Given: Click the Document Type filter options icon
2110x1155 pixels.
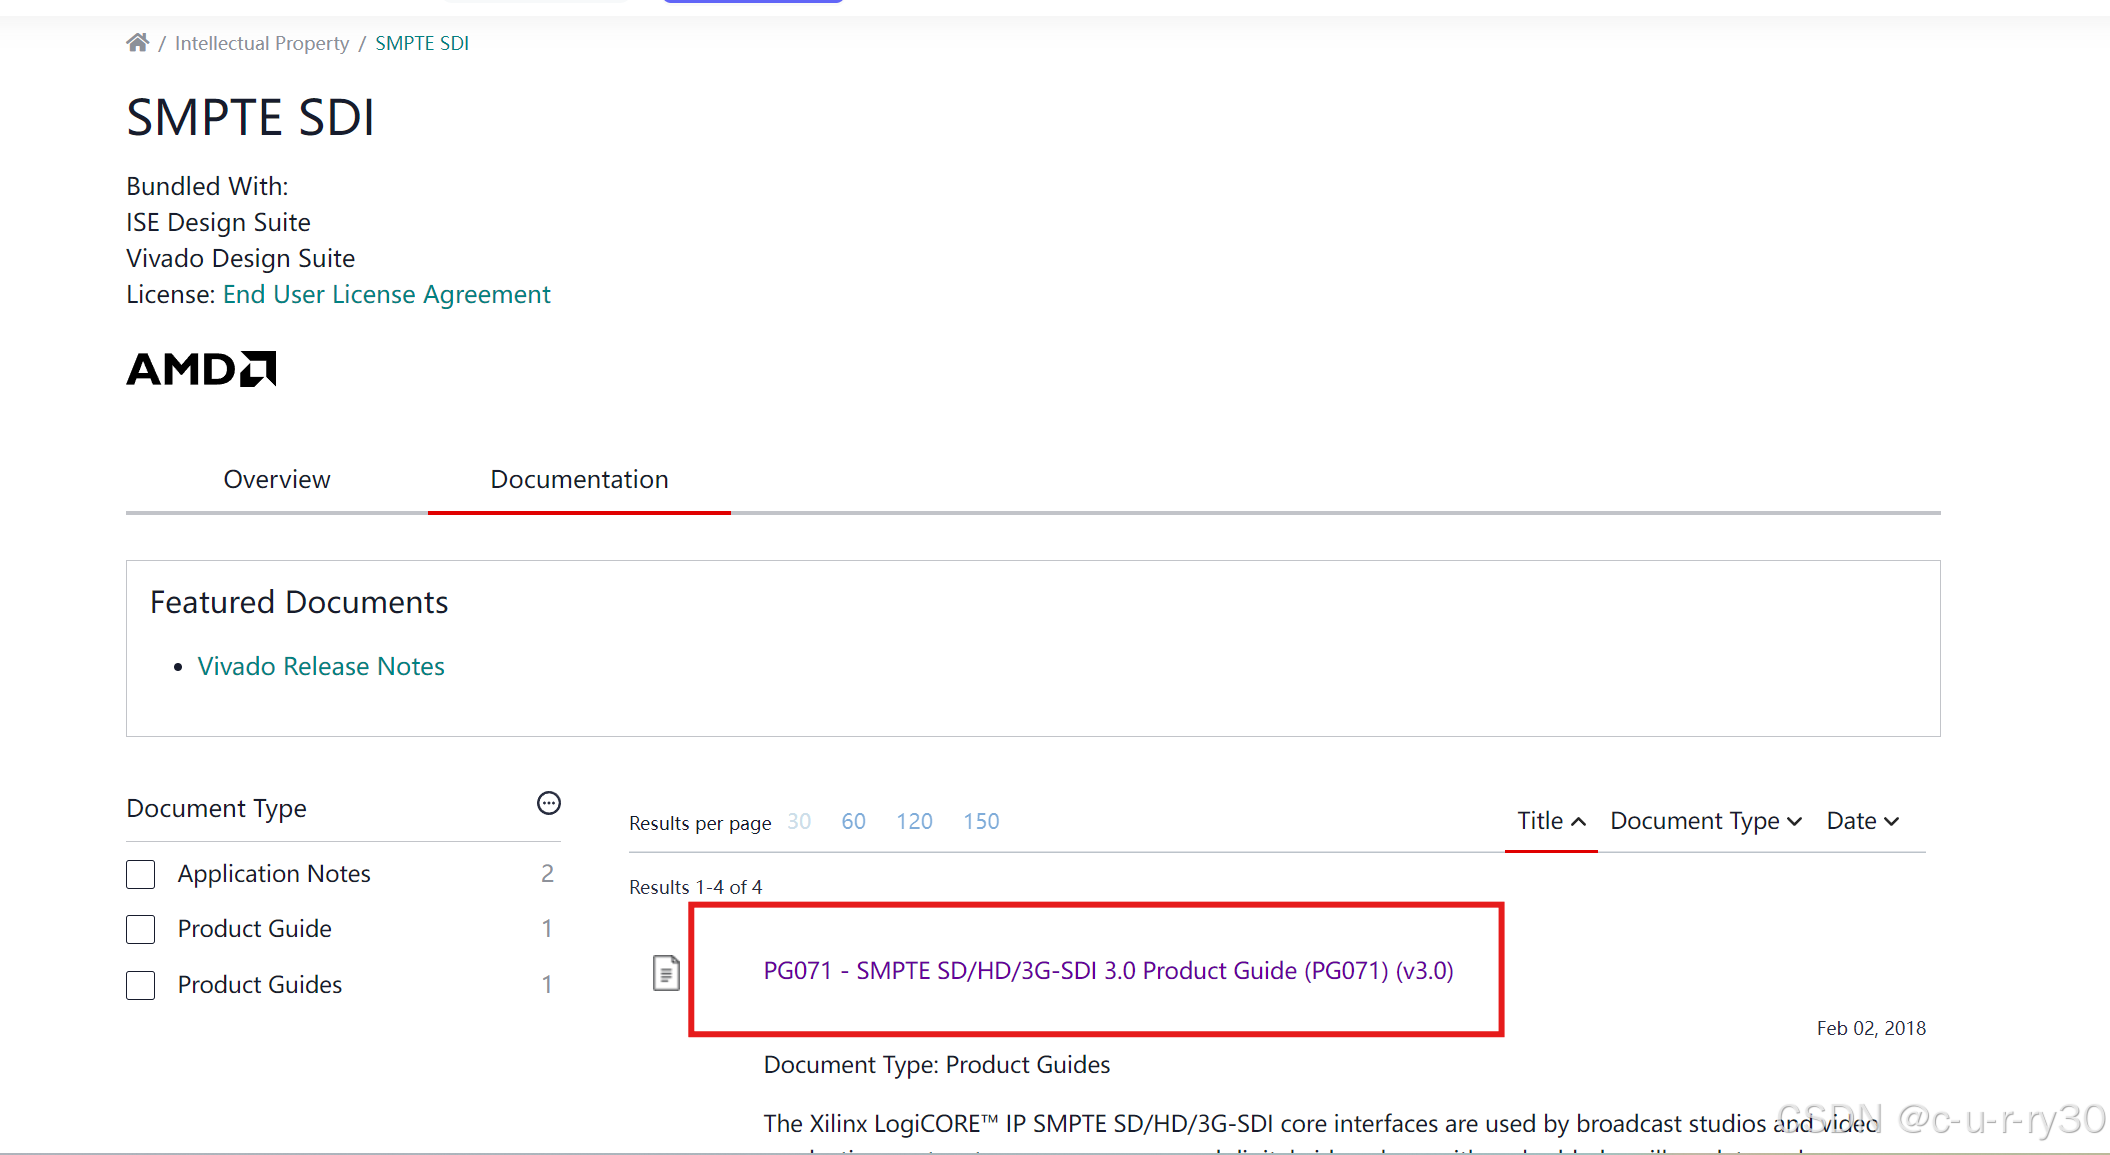Looking at the screenshot, I should pos(549,803).
